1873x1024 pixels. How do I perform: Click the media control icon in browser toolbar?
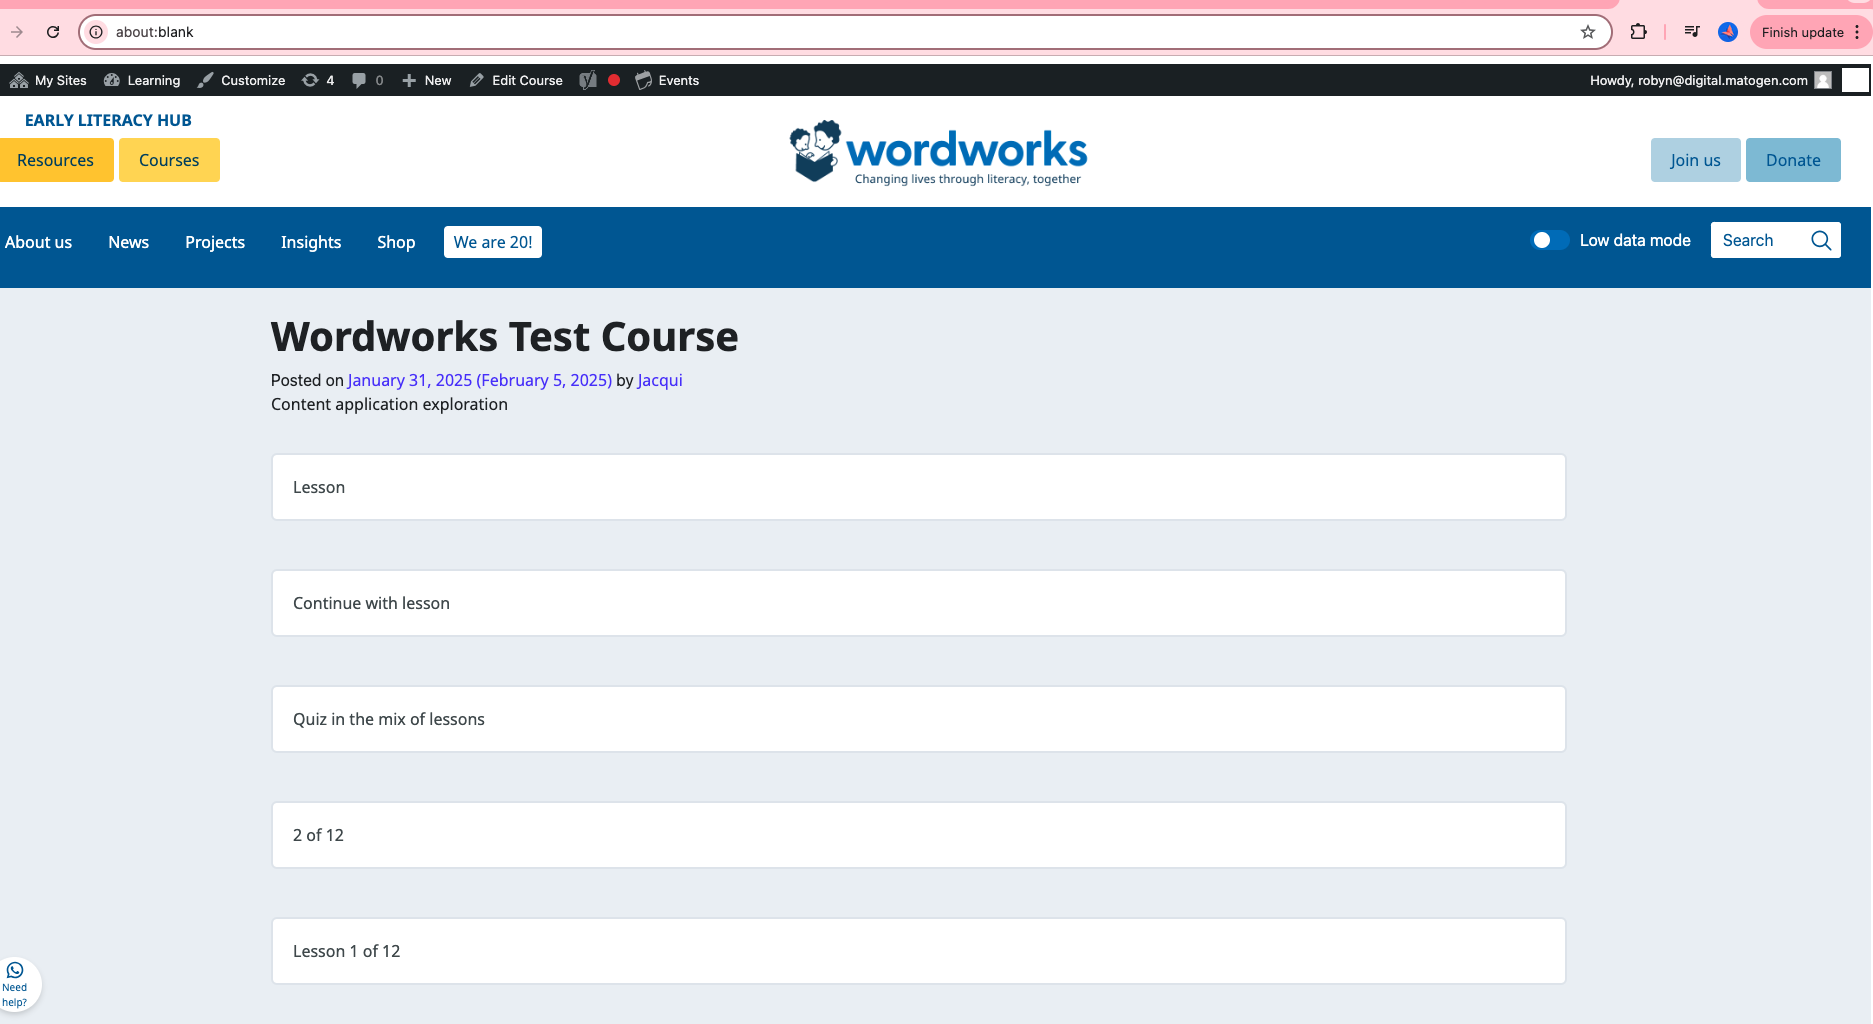(1691, 32)
